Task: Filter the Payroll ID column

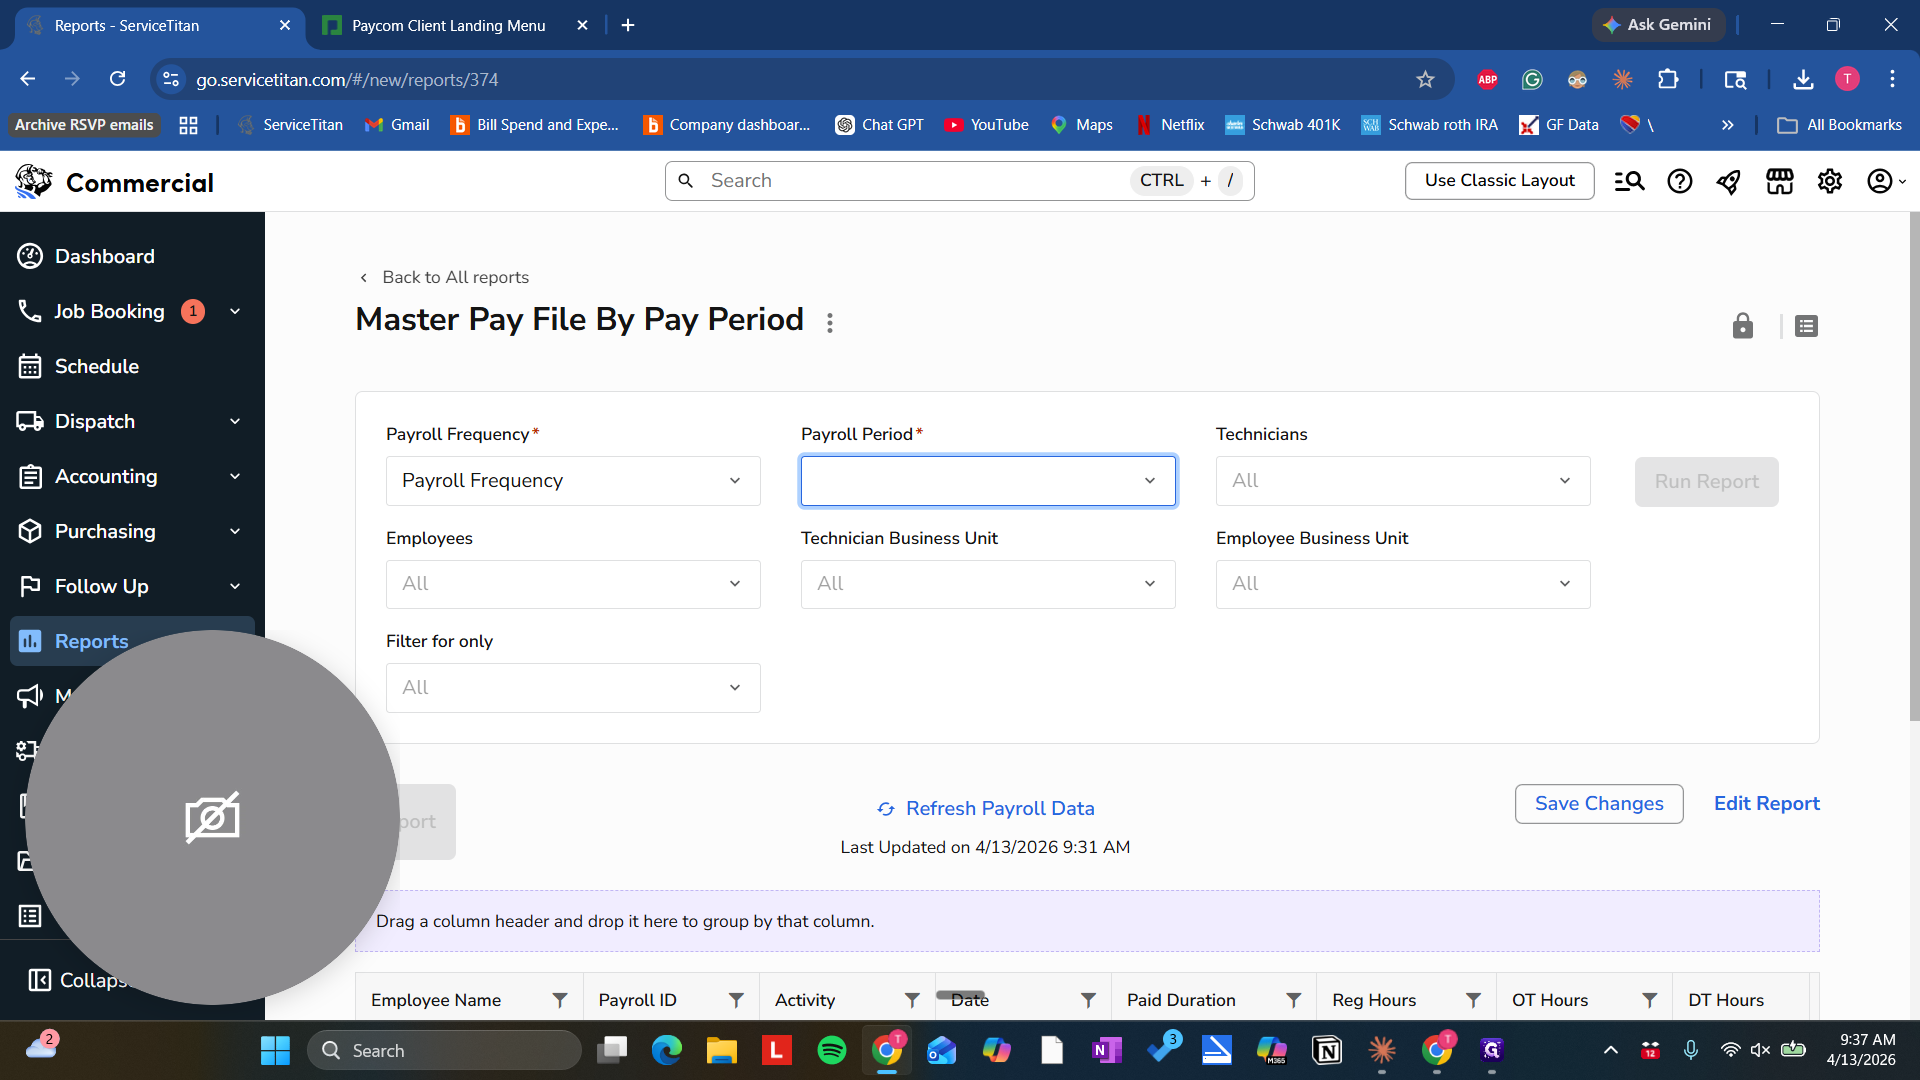Action: 736,1000
